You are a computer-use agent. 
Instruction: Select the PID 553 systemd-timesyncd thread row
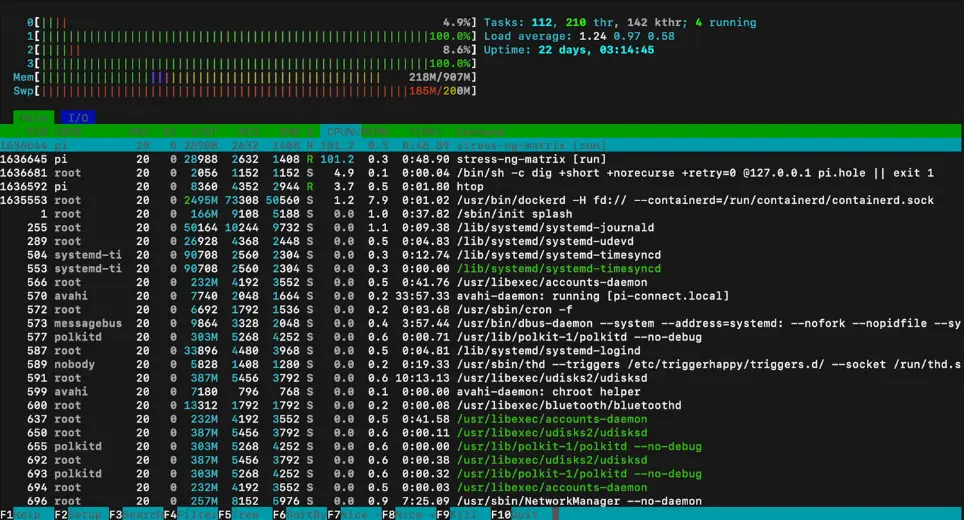[x=481, y=268]
